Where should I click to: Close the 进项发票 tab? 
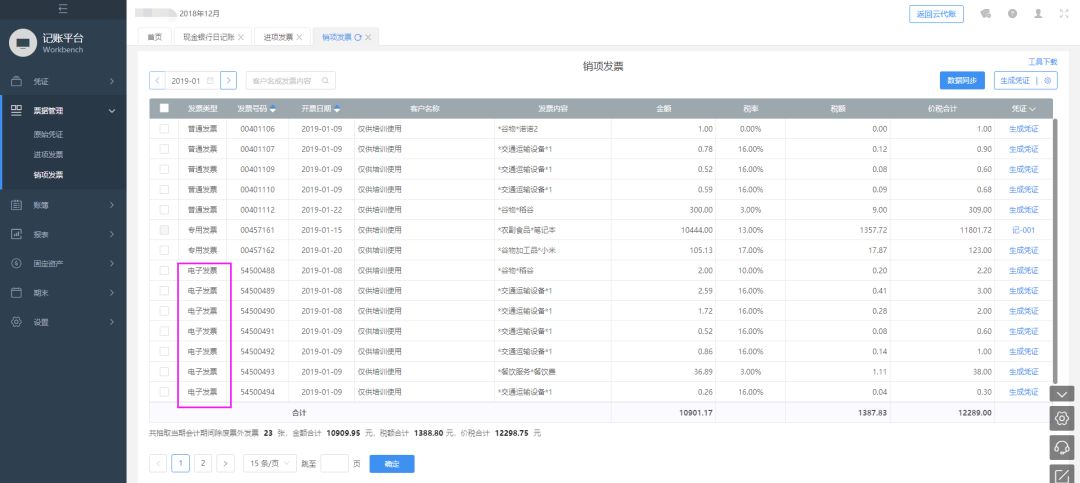pyautogui.click(x=299, y=37)
